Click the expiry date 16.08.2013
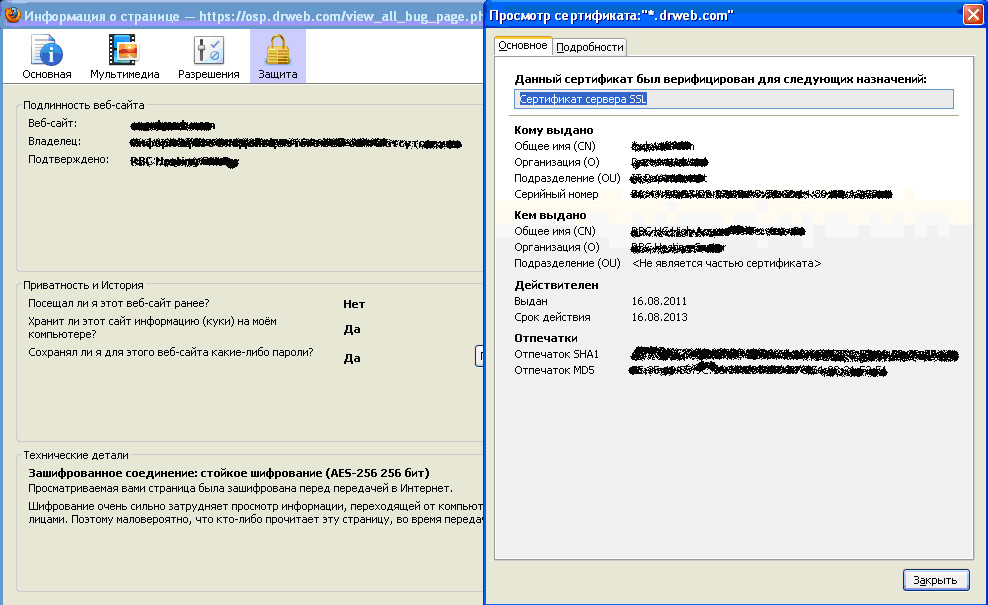Image resolution: width=988 pixels, height=605 pixels. click(x=659, y=317)
